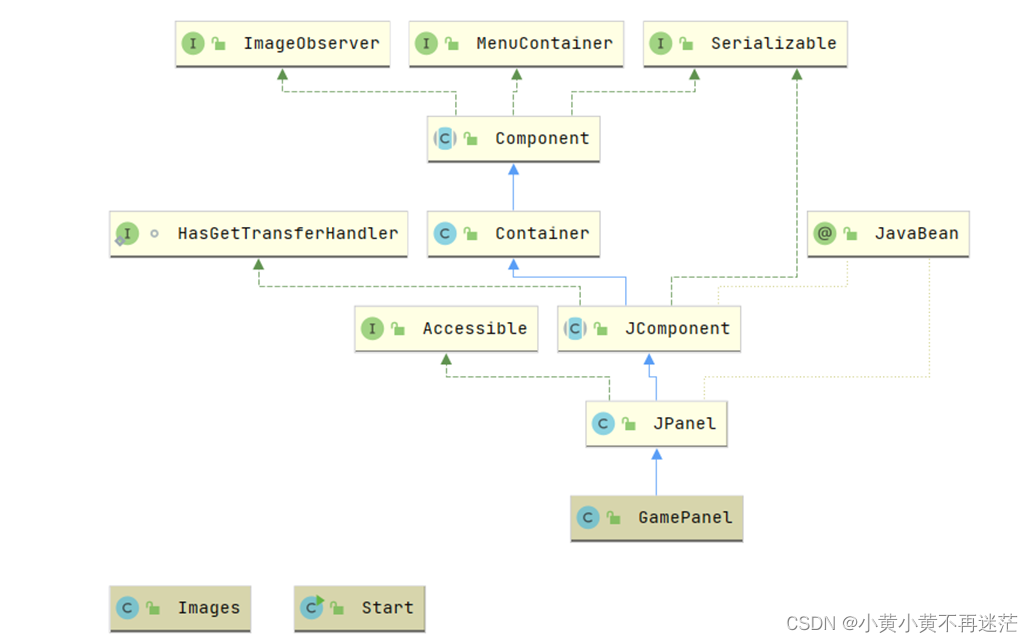Click the public lock icon on JPanel

click(629, 424)
